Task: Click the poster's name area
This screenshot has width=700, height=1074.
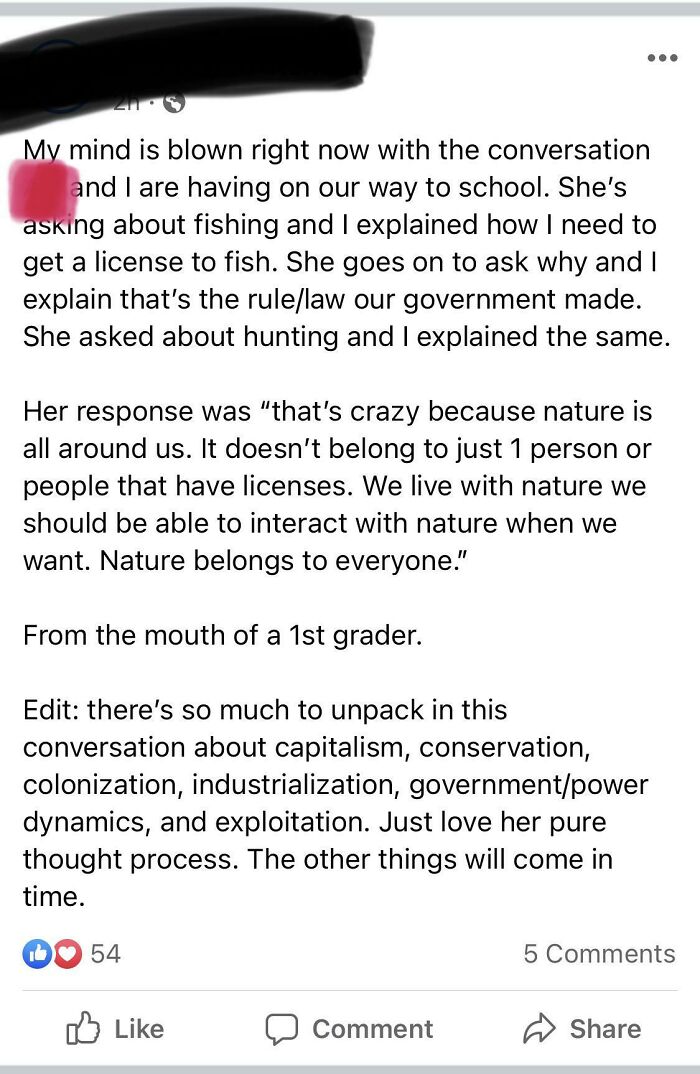Action: (x=180, y=70)
